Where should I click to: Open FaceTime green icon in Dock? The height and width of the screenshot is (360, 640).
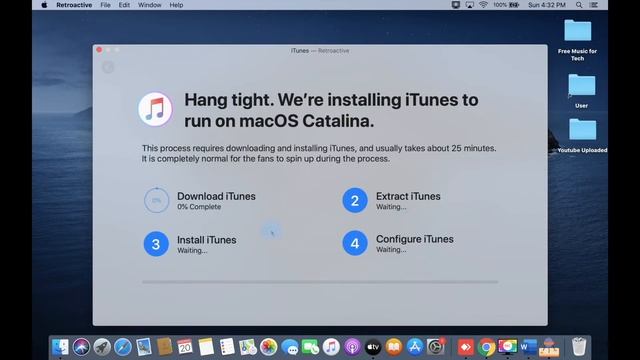coord(311,347)
